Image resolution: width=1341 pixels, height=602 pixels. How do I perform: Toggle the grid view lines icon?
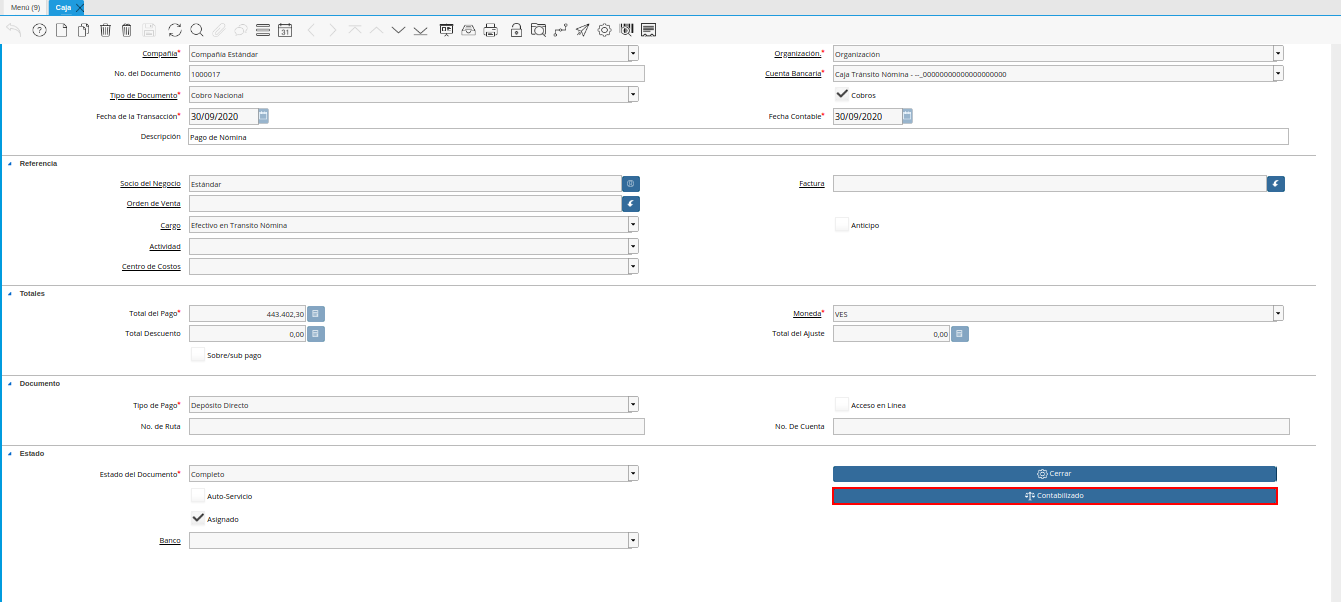(262, 30)
